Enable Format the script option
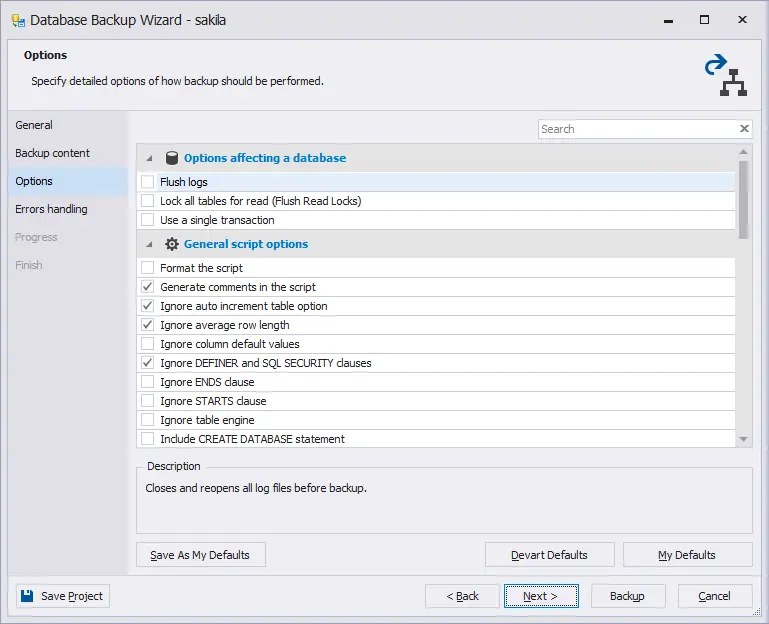This screenshot has height=624, width=769. 147,267
